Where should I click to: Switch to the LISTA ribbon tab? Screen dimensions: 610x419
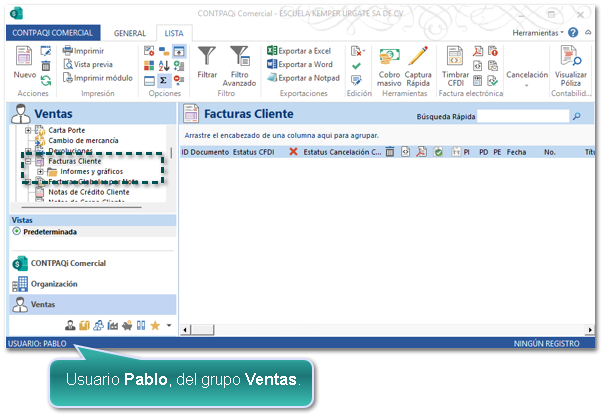[174, 33]
